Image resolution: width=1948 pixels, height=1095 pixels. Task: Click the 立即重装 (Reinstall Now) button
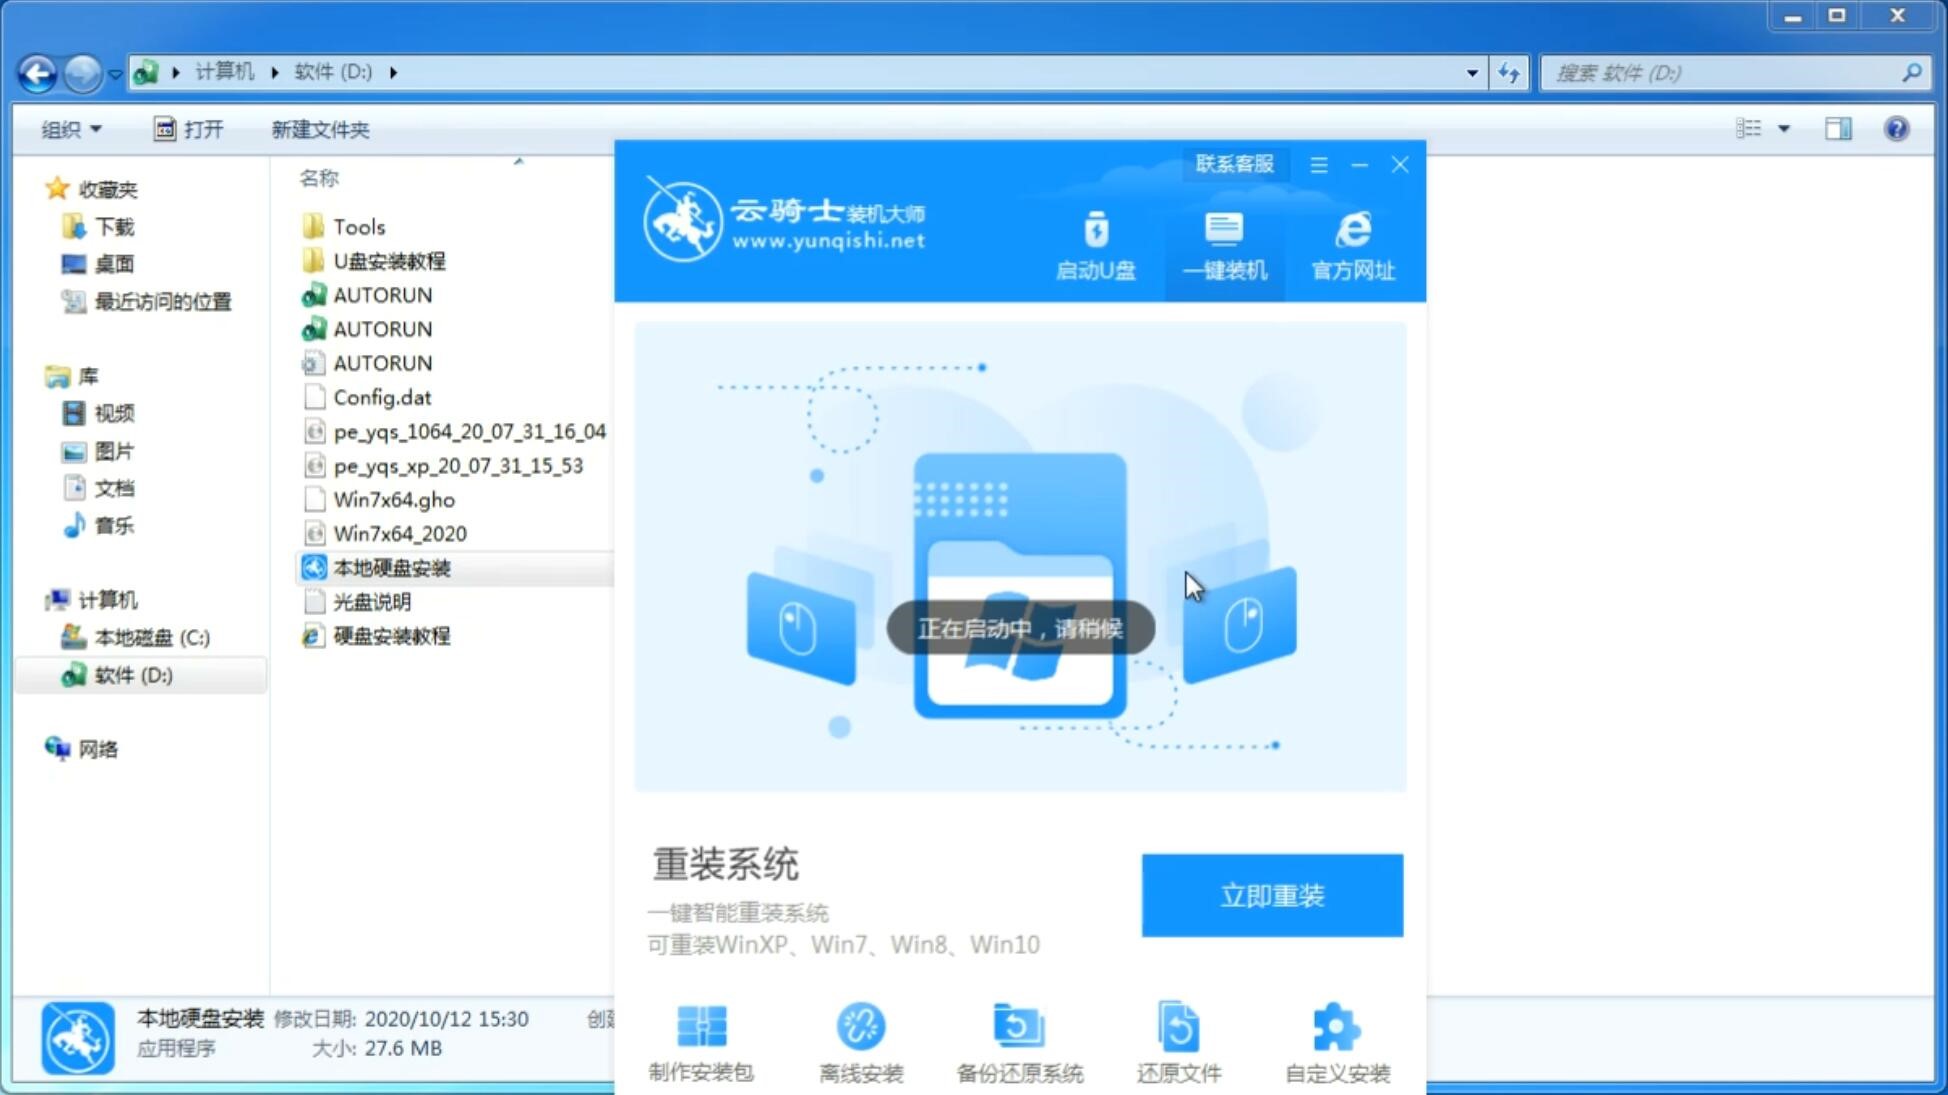pos(1272,896)
